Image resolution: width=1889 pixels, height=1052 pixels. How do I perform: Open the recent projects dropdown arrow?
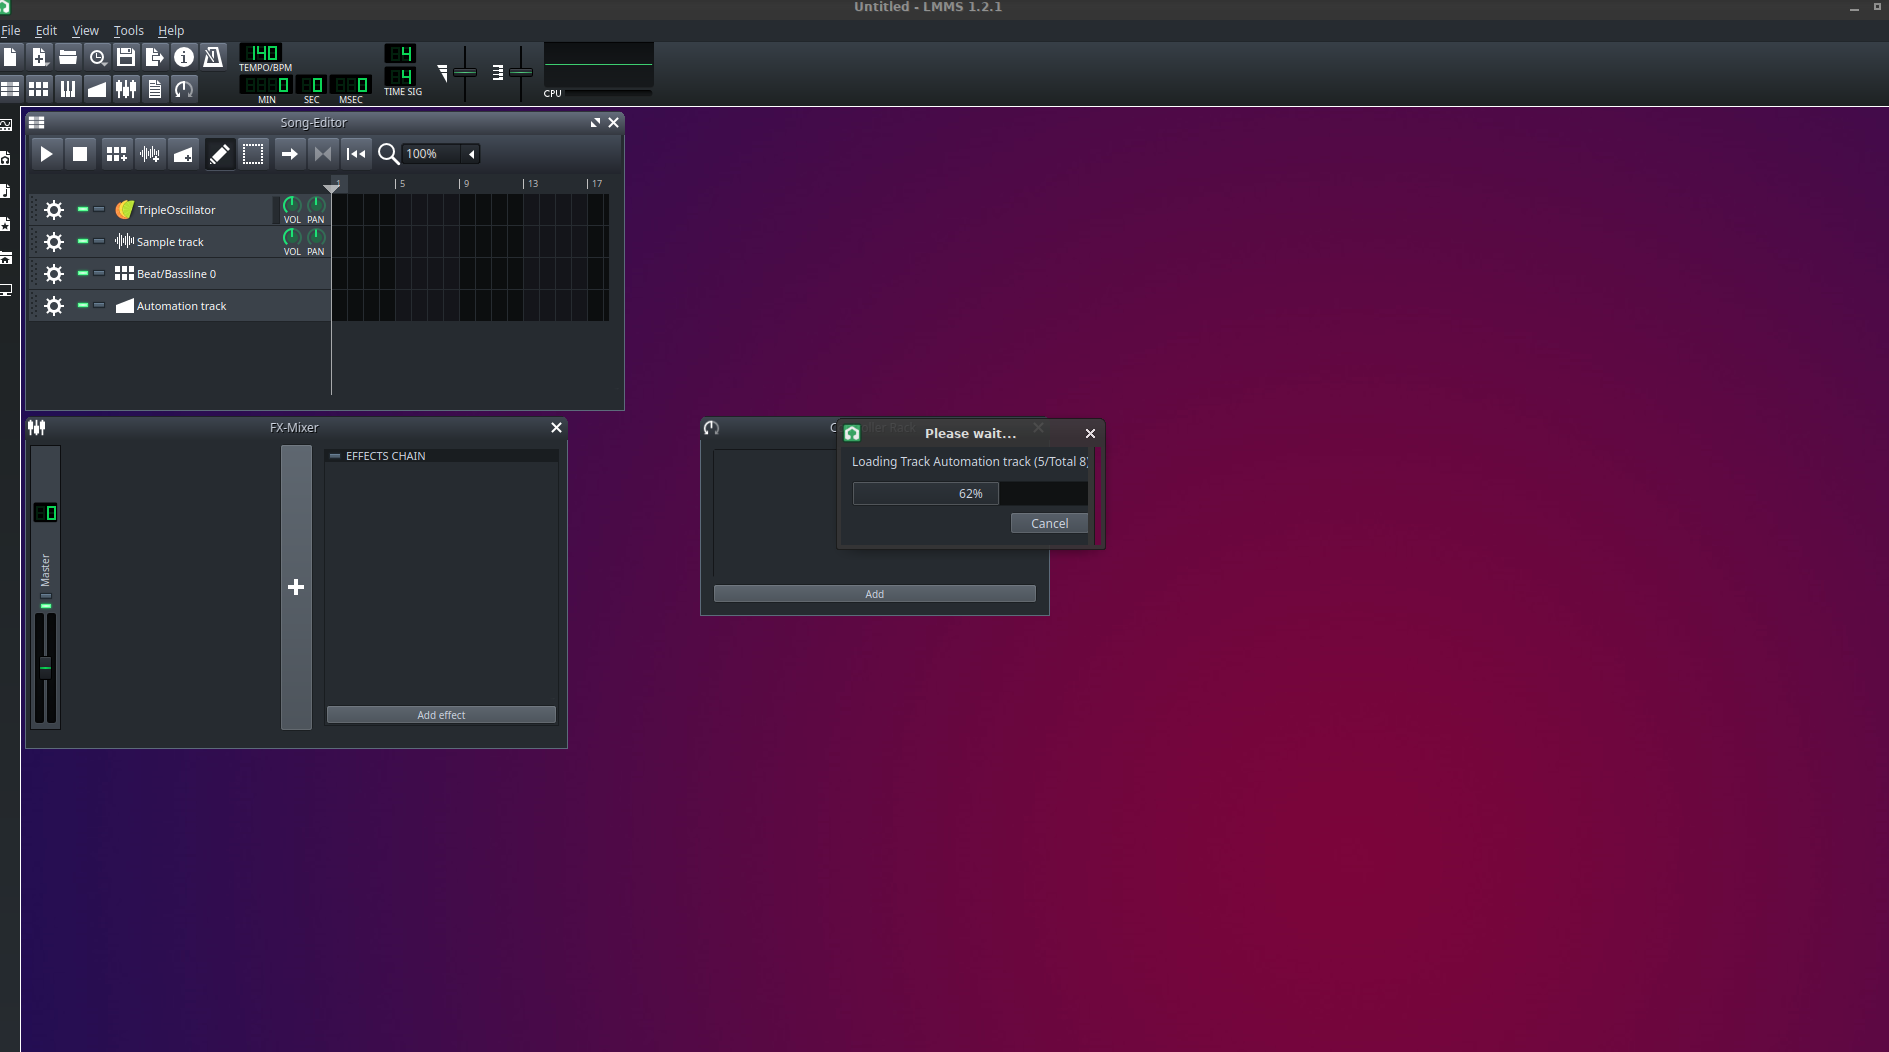105,65
